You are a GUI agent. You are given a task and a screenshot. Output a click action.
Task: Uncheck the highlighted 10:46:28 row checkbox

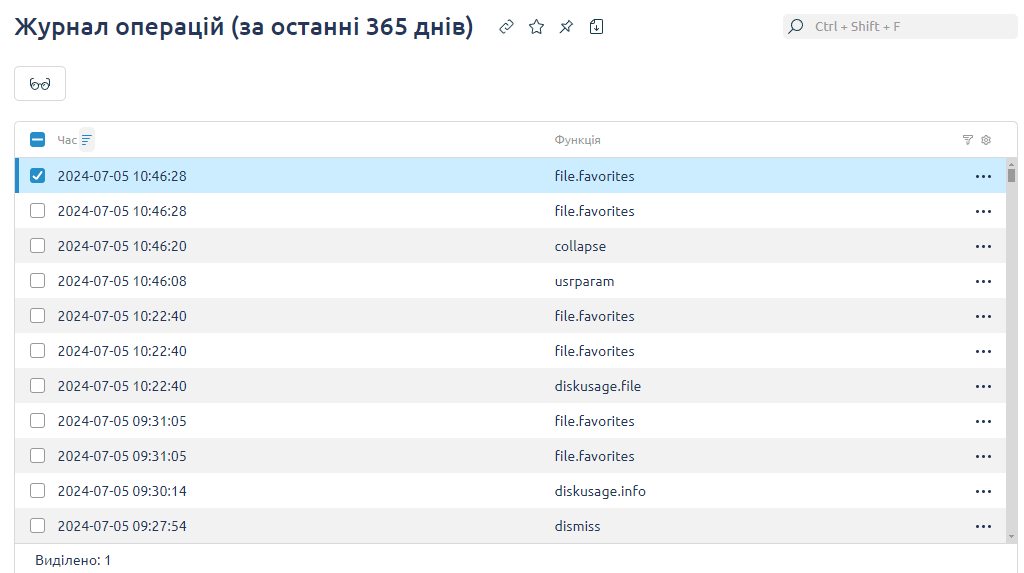coord(37,176)
